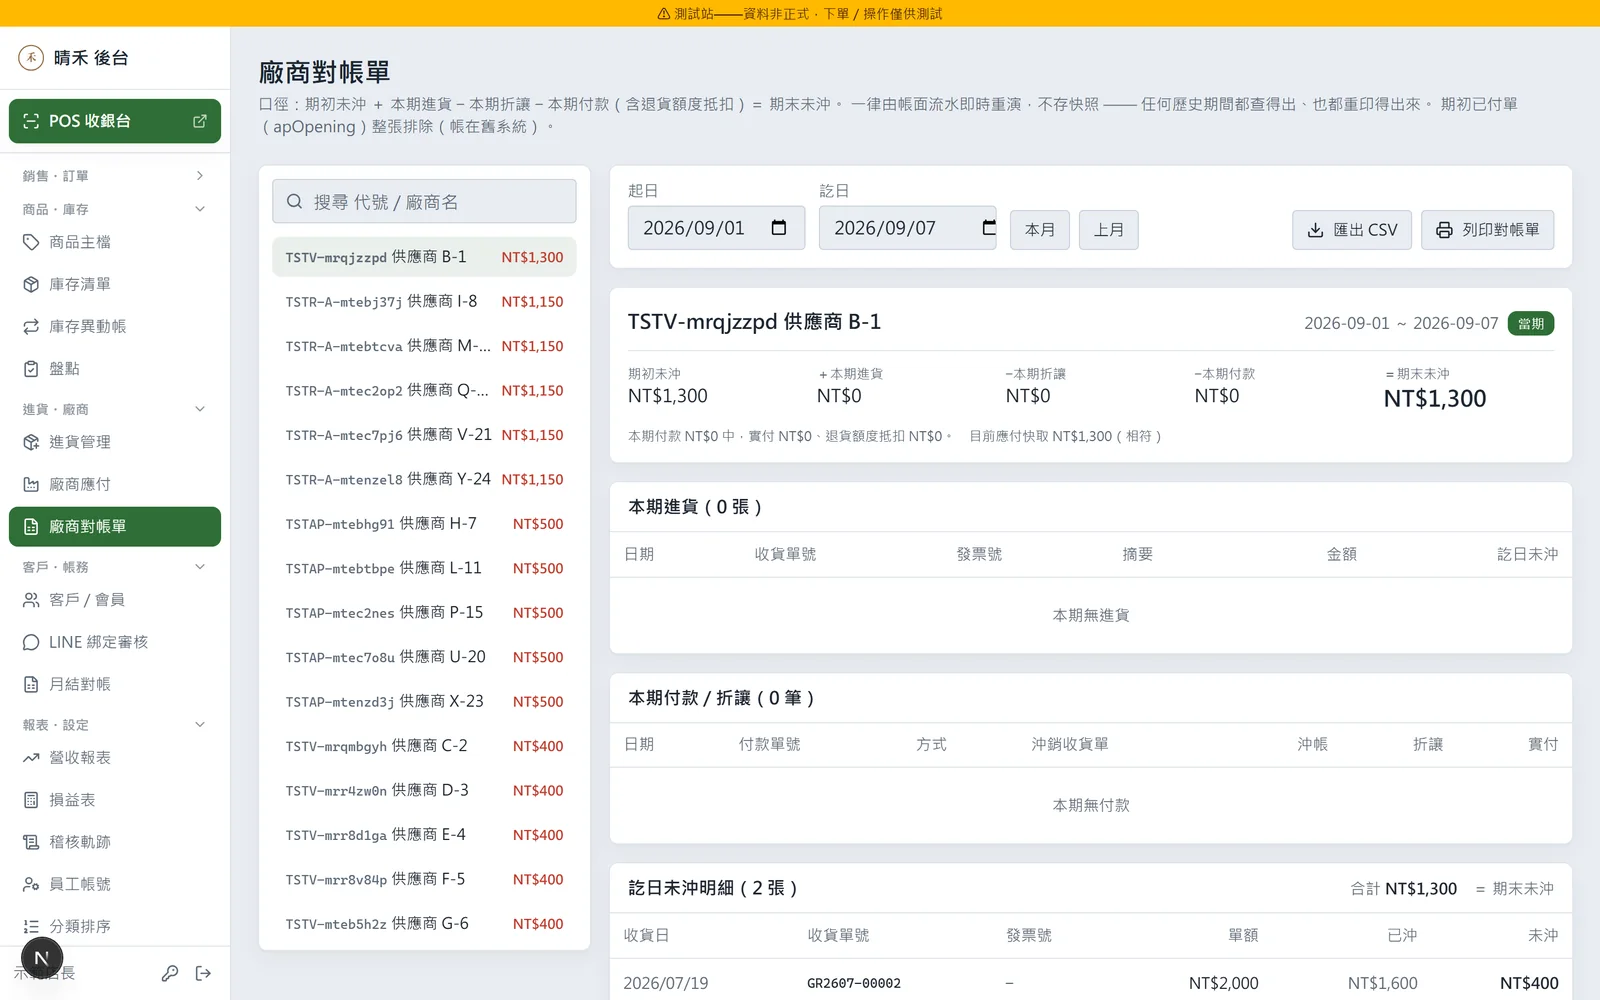Click the LINE 綁定審核 chat icon
The width and height of the screenshot is (1600, 1000).
(x=31, y=642)
